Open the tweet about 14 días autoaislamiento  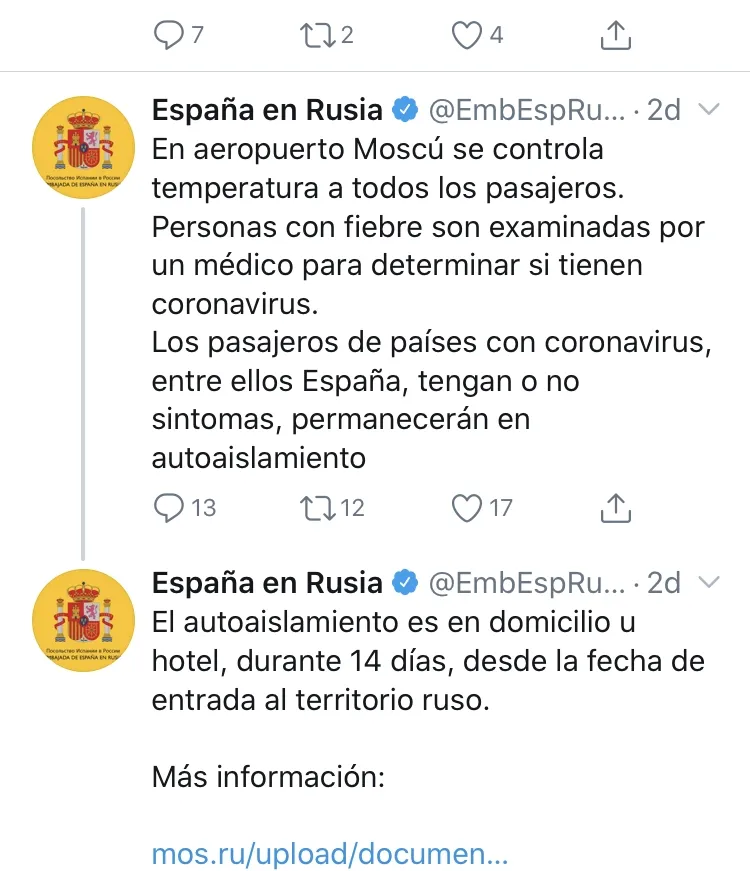click(x=428, y=661)
